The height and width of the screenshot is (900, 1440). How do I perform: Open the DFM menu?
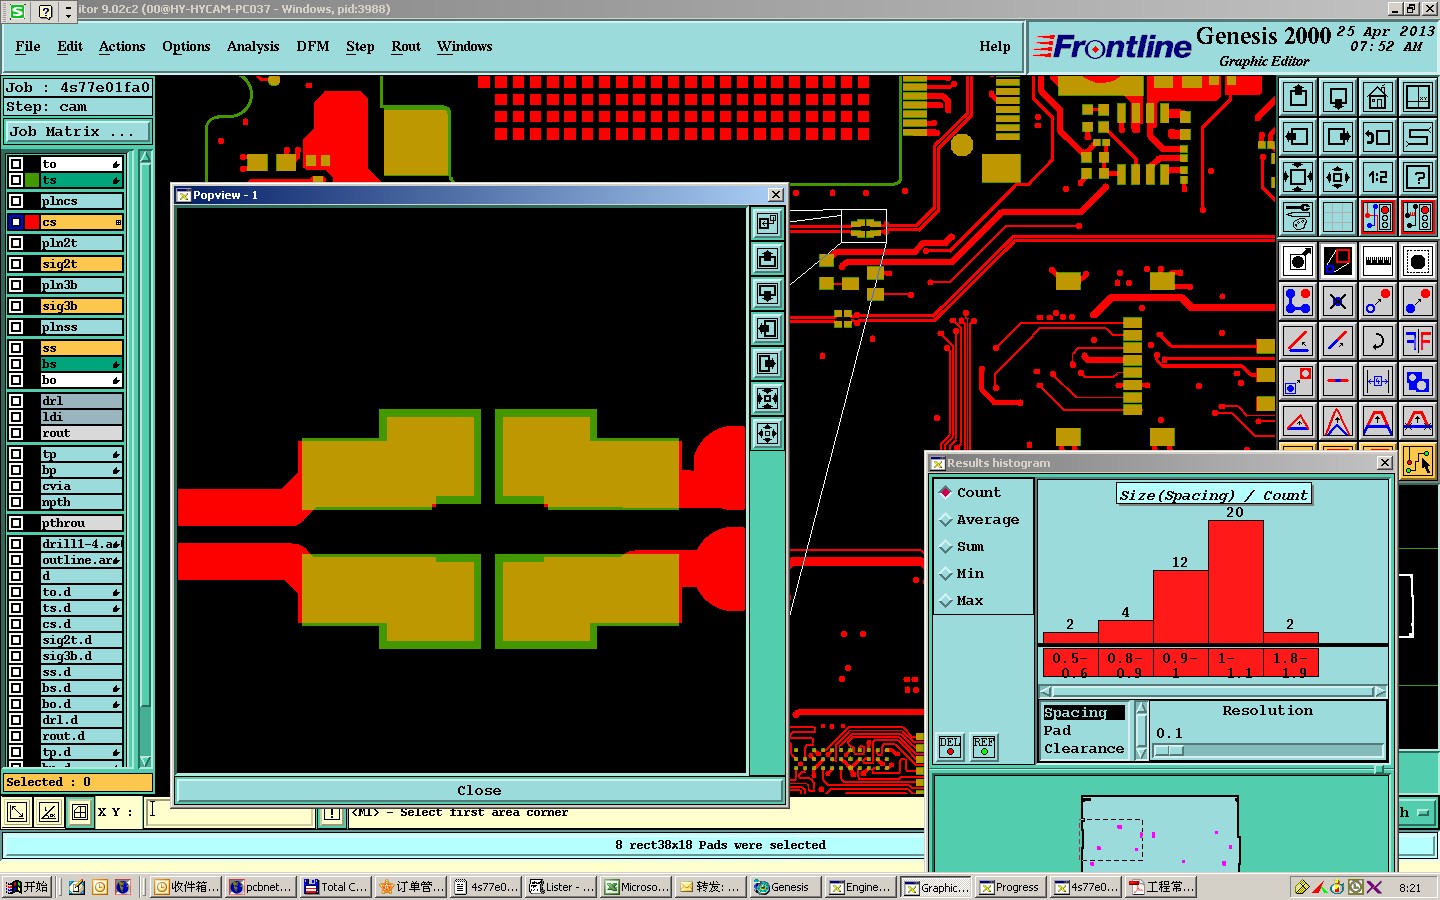click(x=313, y=46)
